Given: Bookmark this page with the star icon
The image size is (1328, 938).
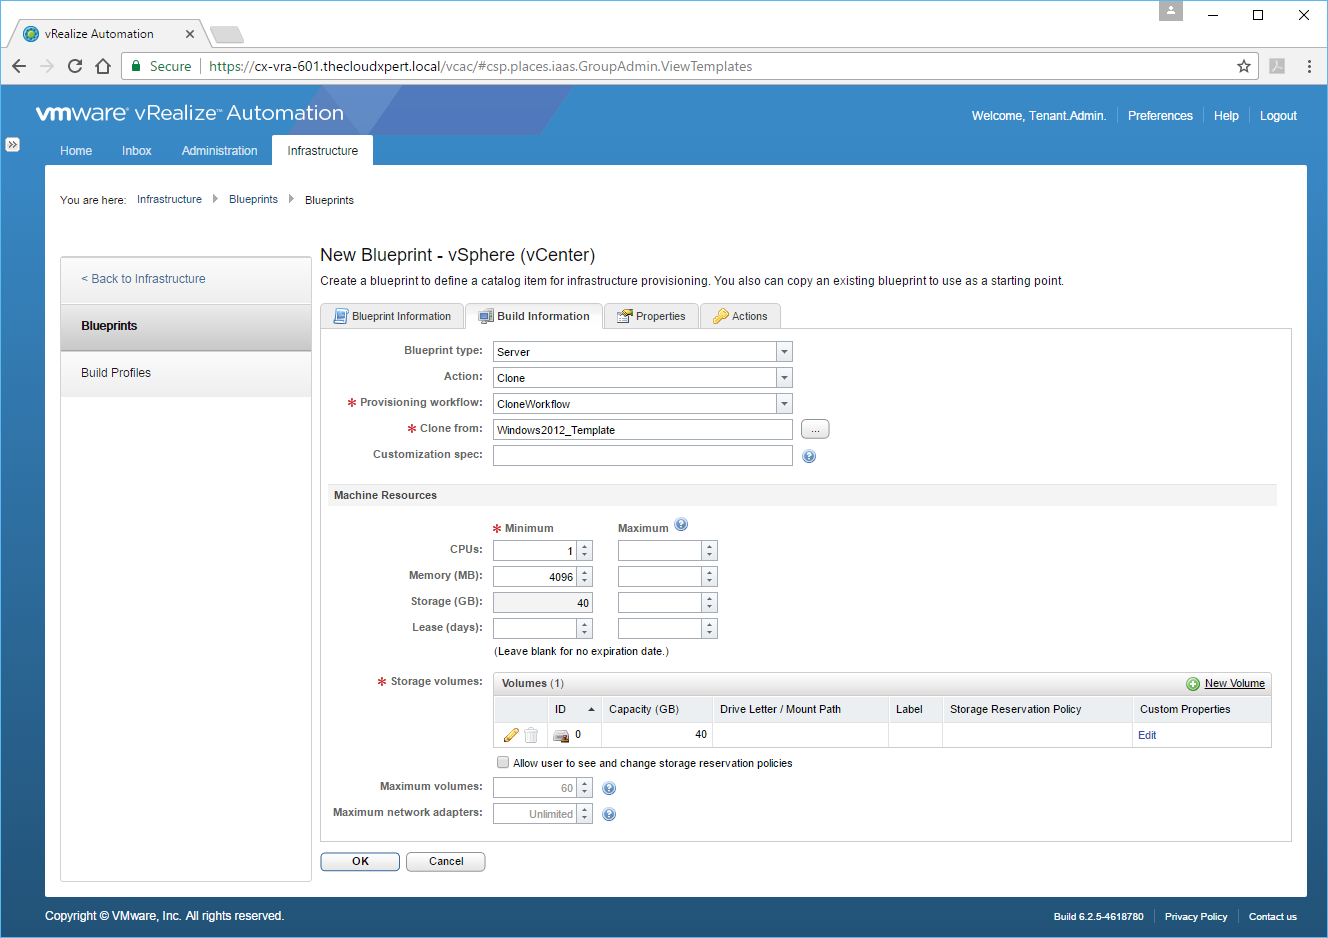Looking at the screenshot, I should [x=1244, y=66].
